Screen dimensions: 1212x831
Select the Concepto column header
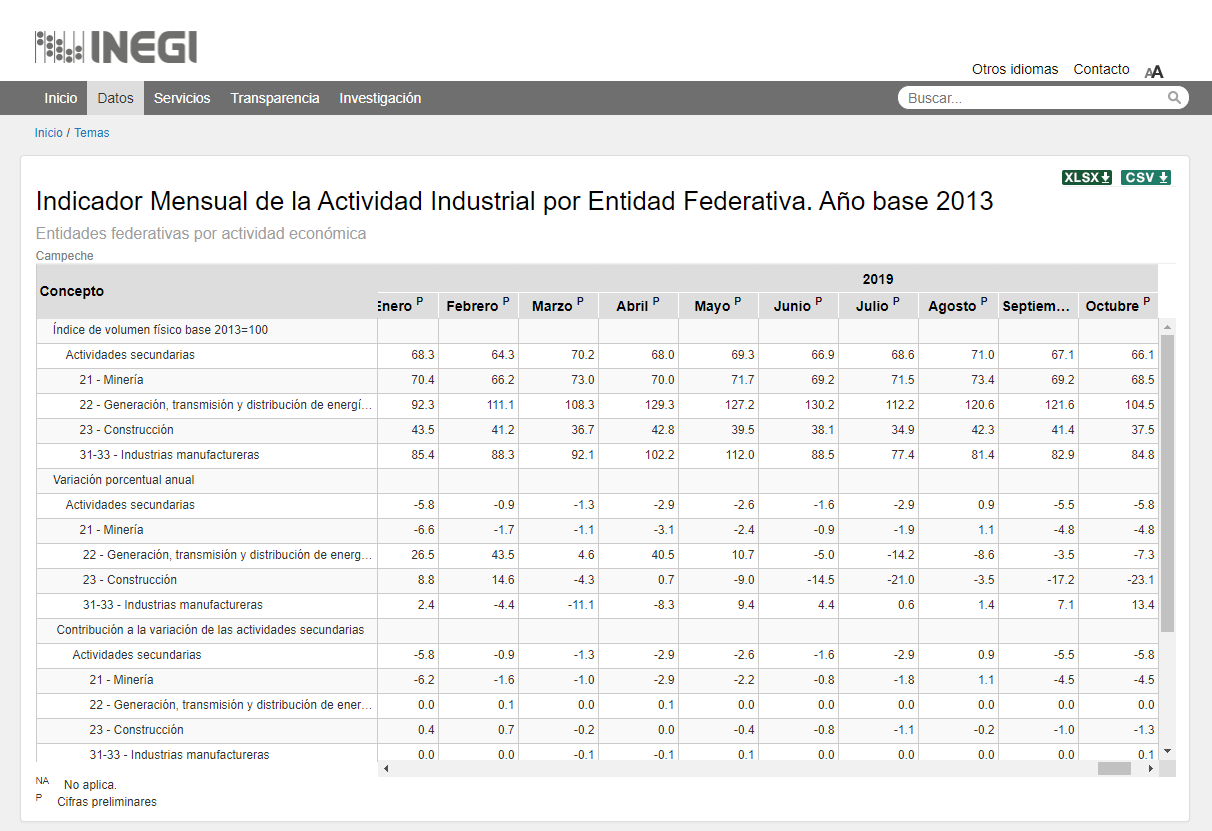coord(207,291)
